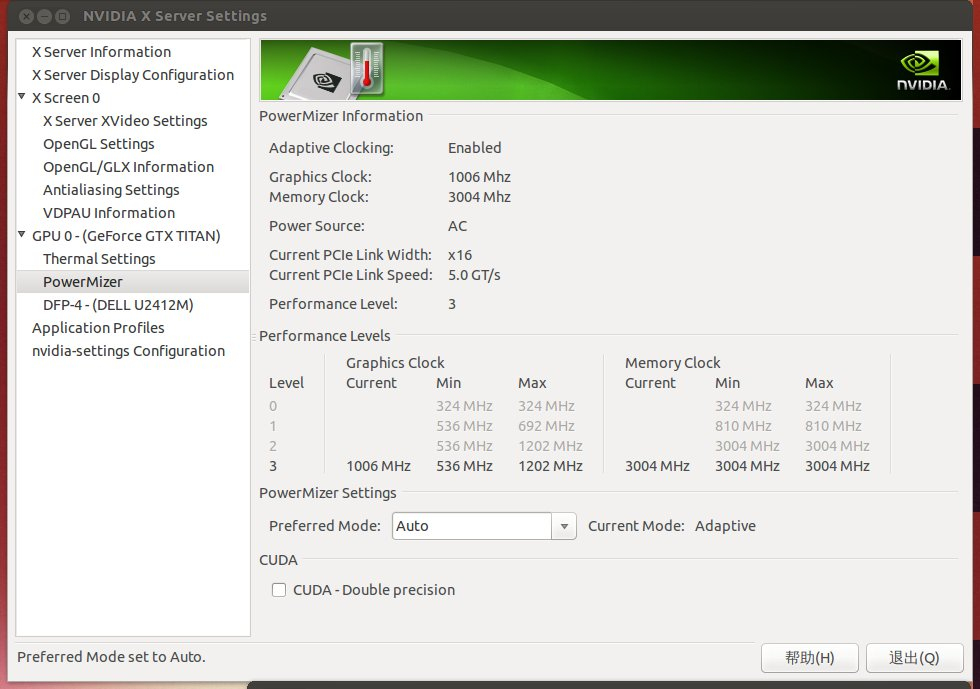Click status bar text Preferred Mode set to Auto
The width and height of the screenshot is (980, 689).
pyautogui.click(x=111, y=657)
